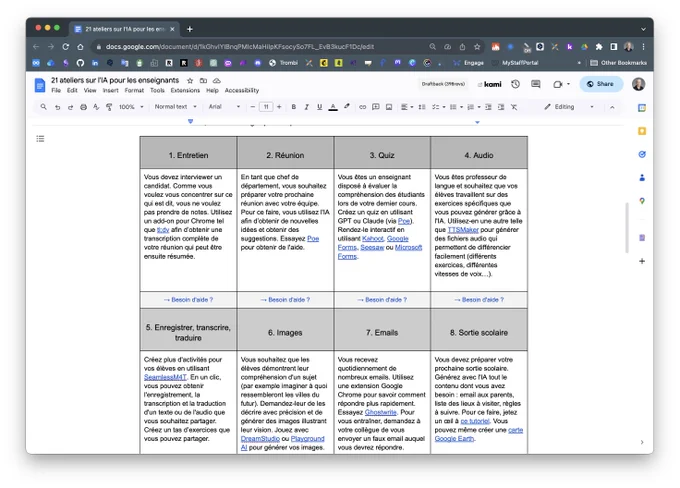The image size is (680, 488).
Task: Decrease the indent level
Action: click(488, 107)
